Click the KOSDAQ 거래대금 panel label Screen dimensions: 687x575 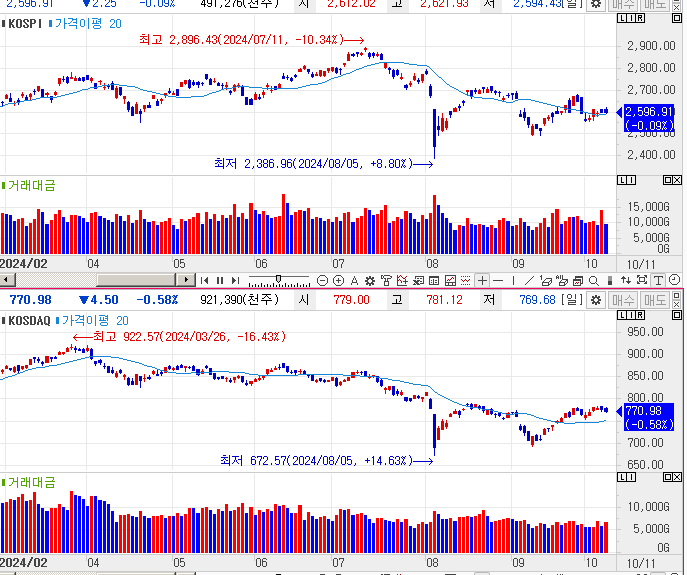click(31, 483)
